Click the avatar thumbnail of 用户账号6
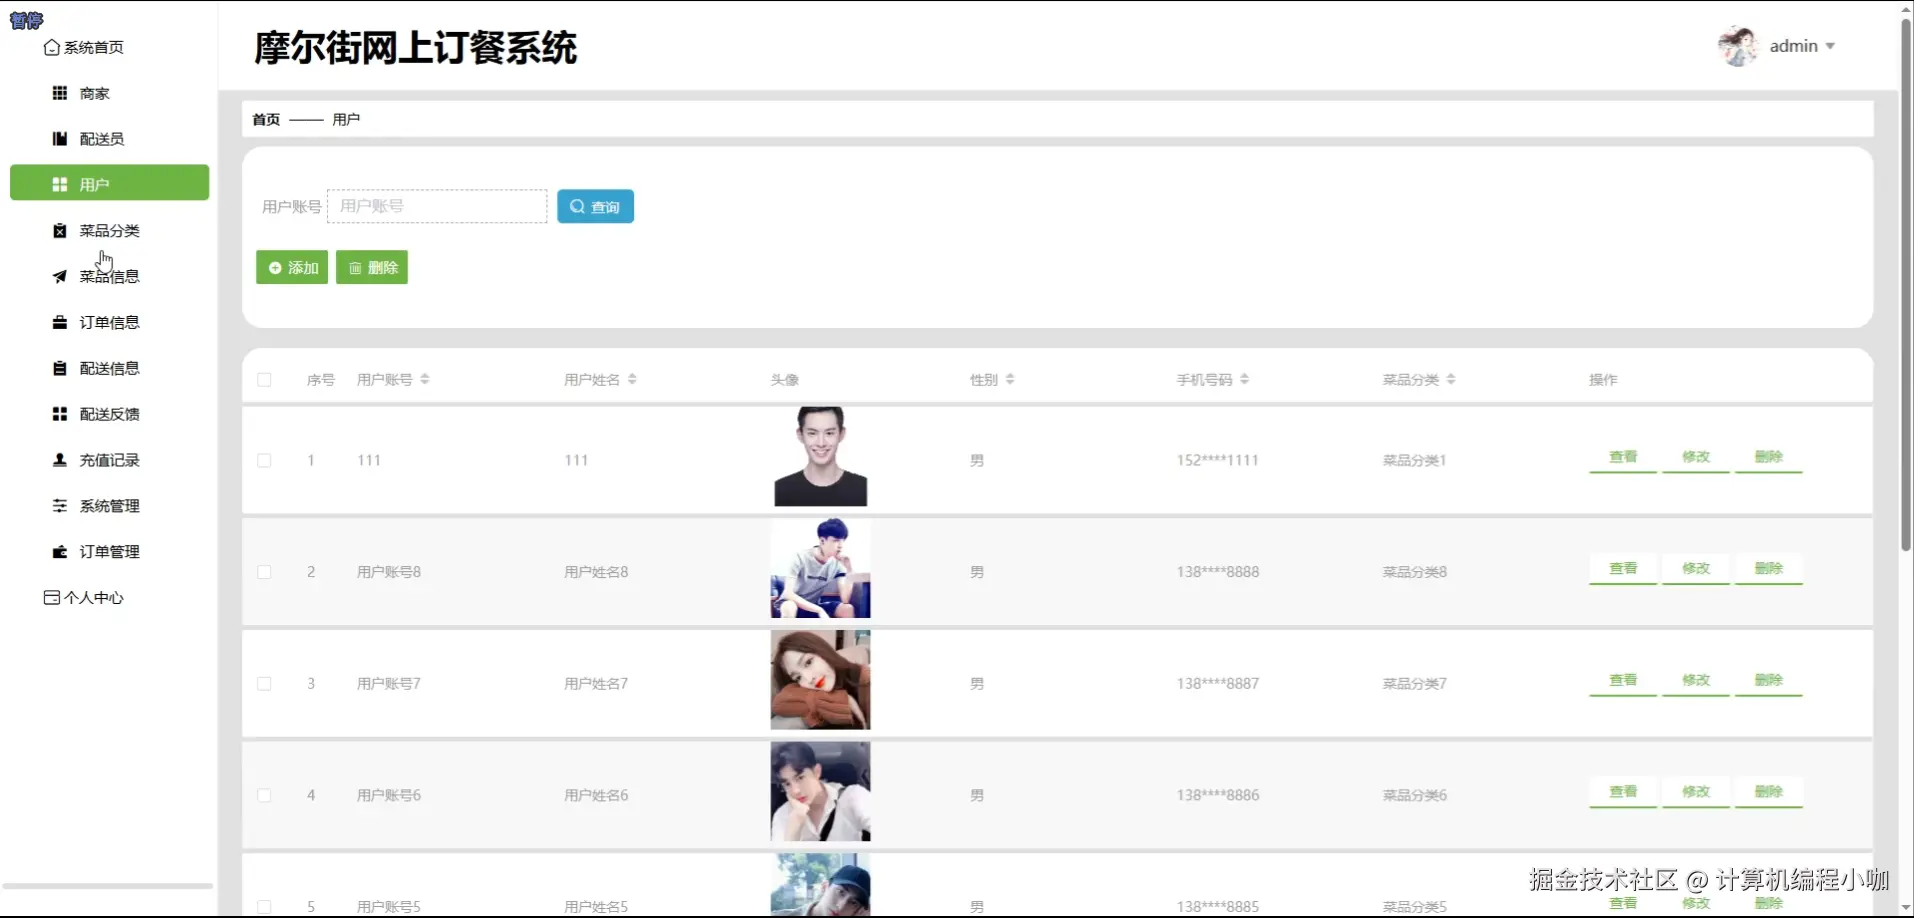 tap(820, 791)
